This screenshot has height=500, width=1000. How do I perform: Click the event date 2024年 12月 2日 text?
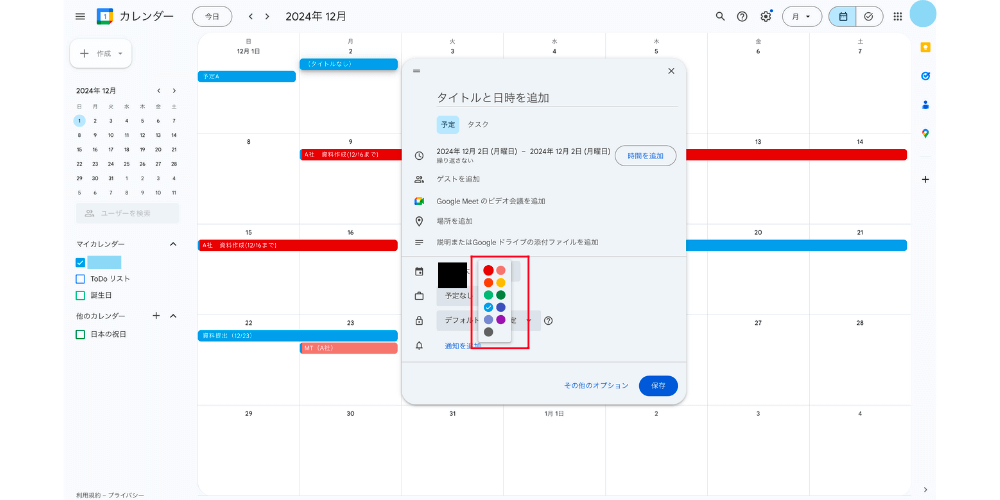click(478, 151)
